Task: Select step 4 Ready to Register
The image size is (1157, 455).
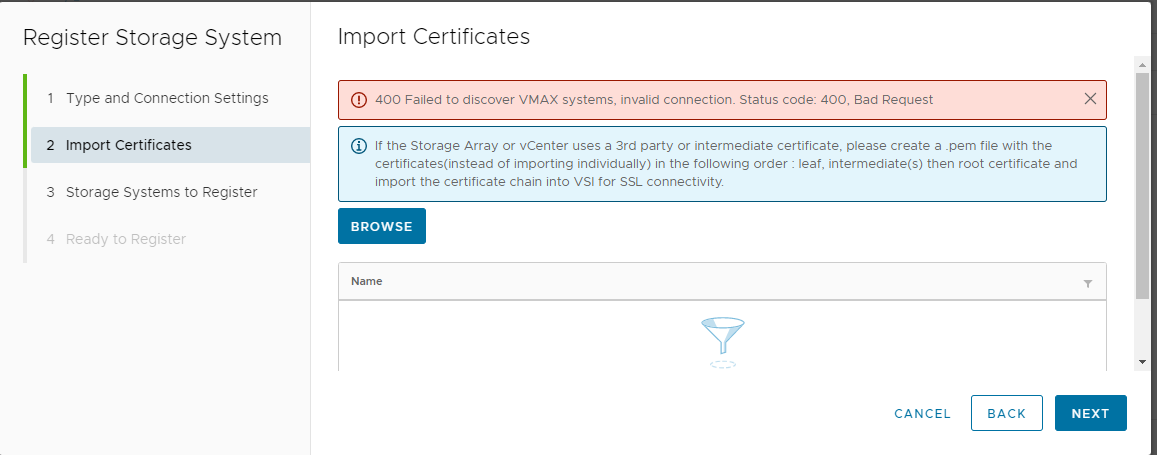Action: (x=125, y=239)
